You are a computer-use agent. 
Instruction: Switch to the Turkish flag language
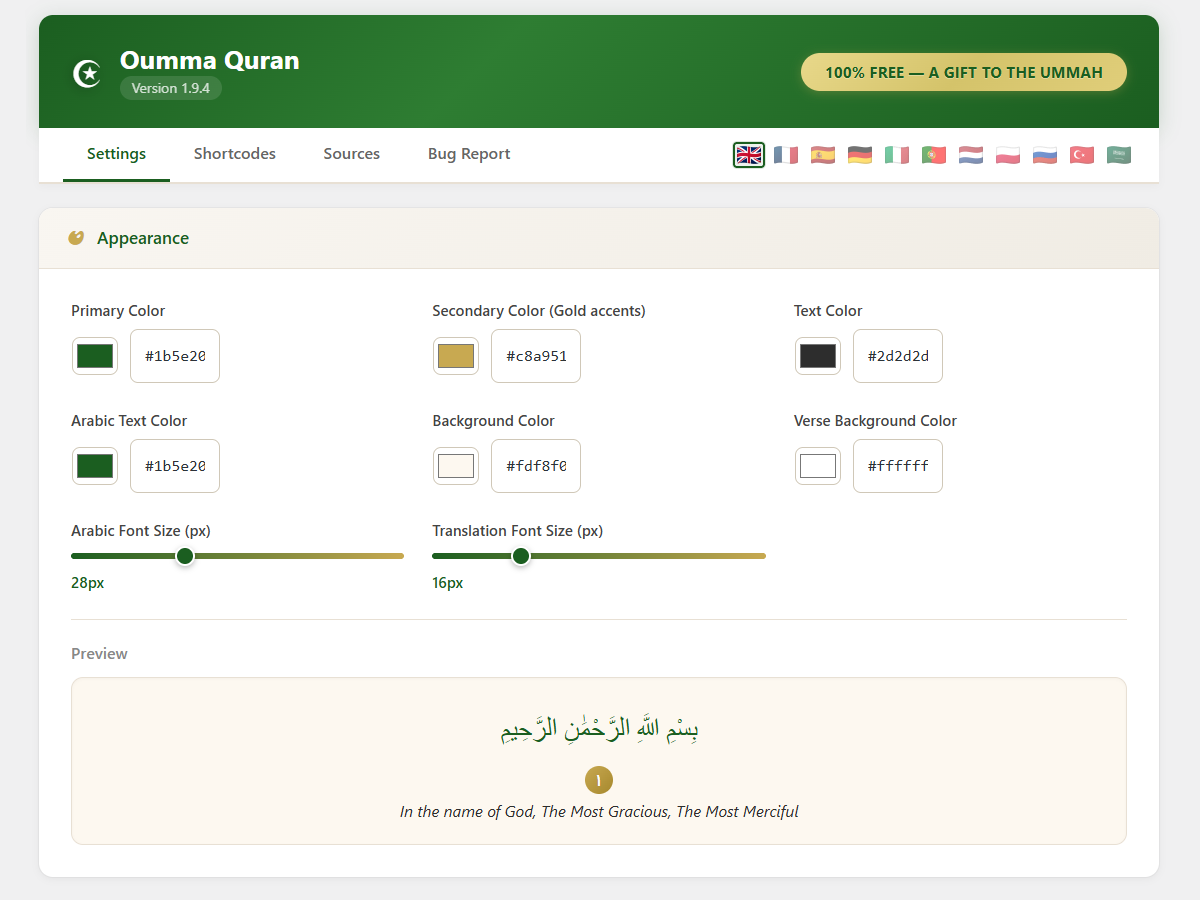(x=1082, y=155)
